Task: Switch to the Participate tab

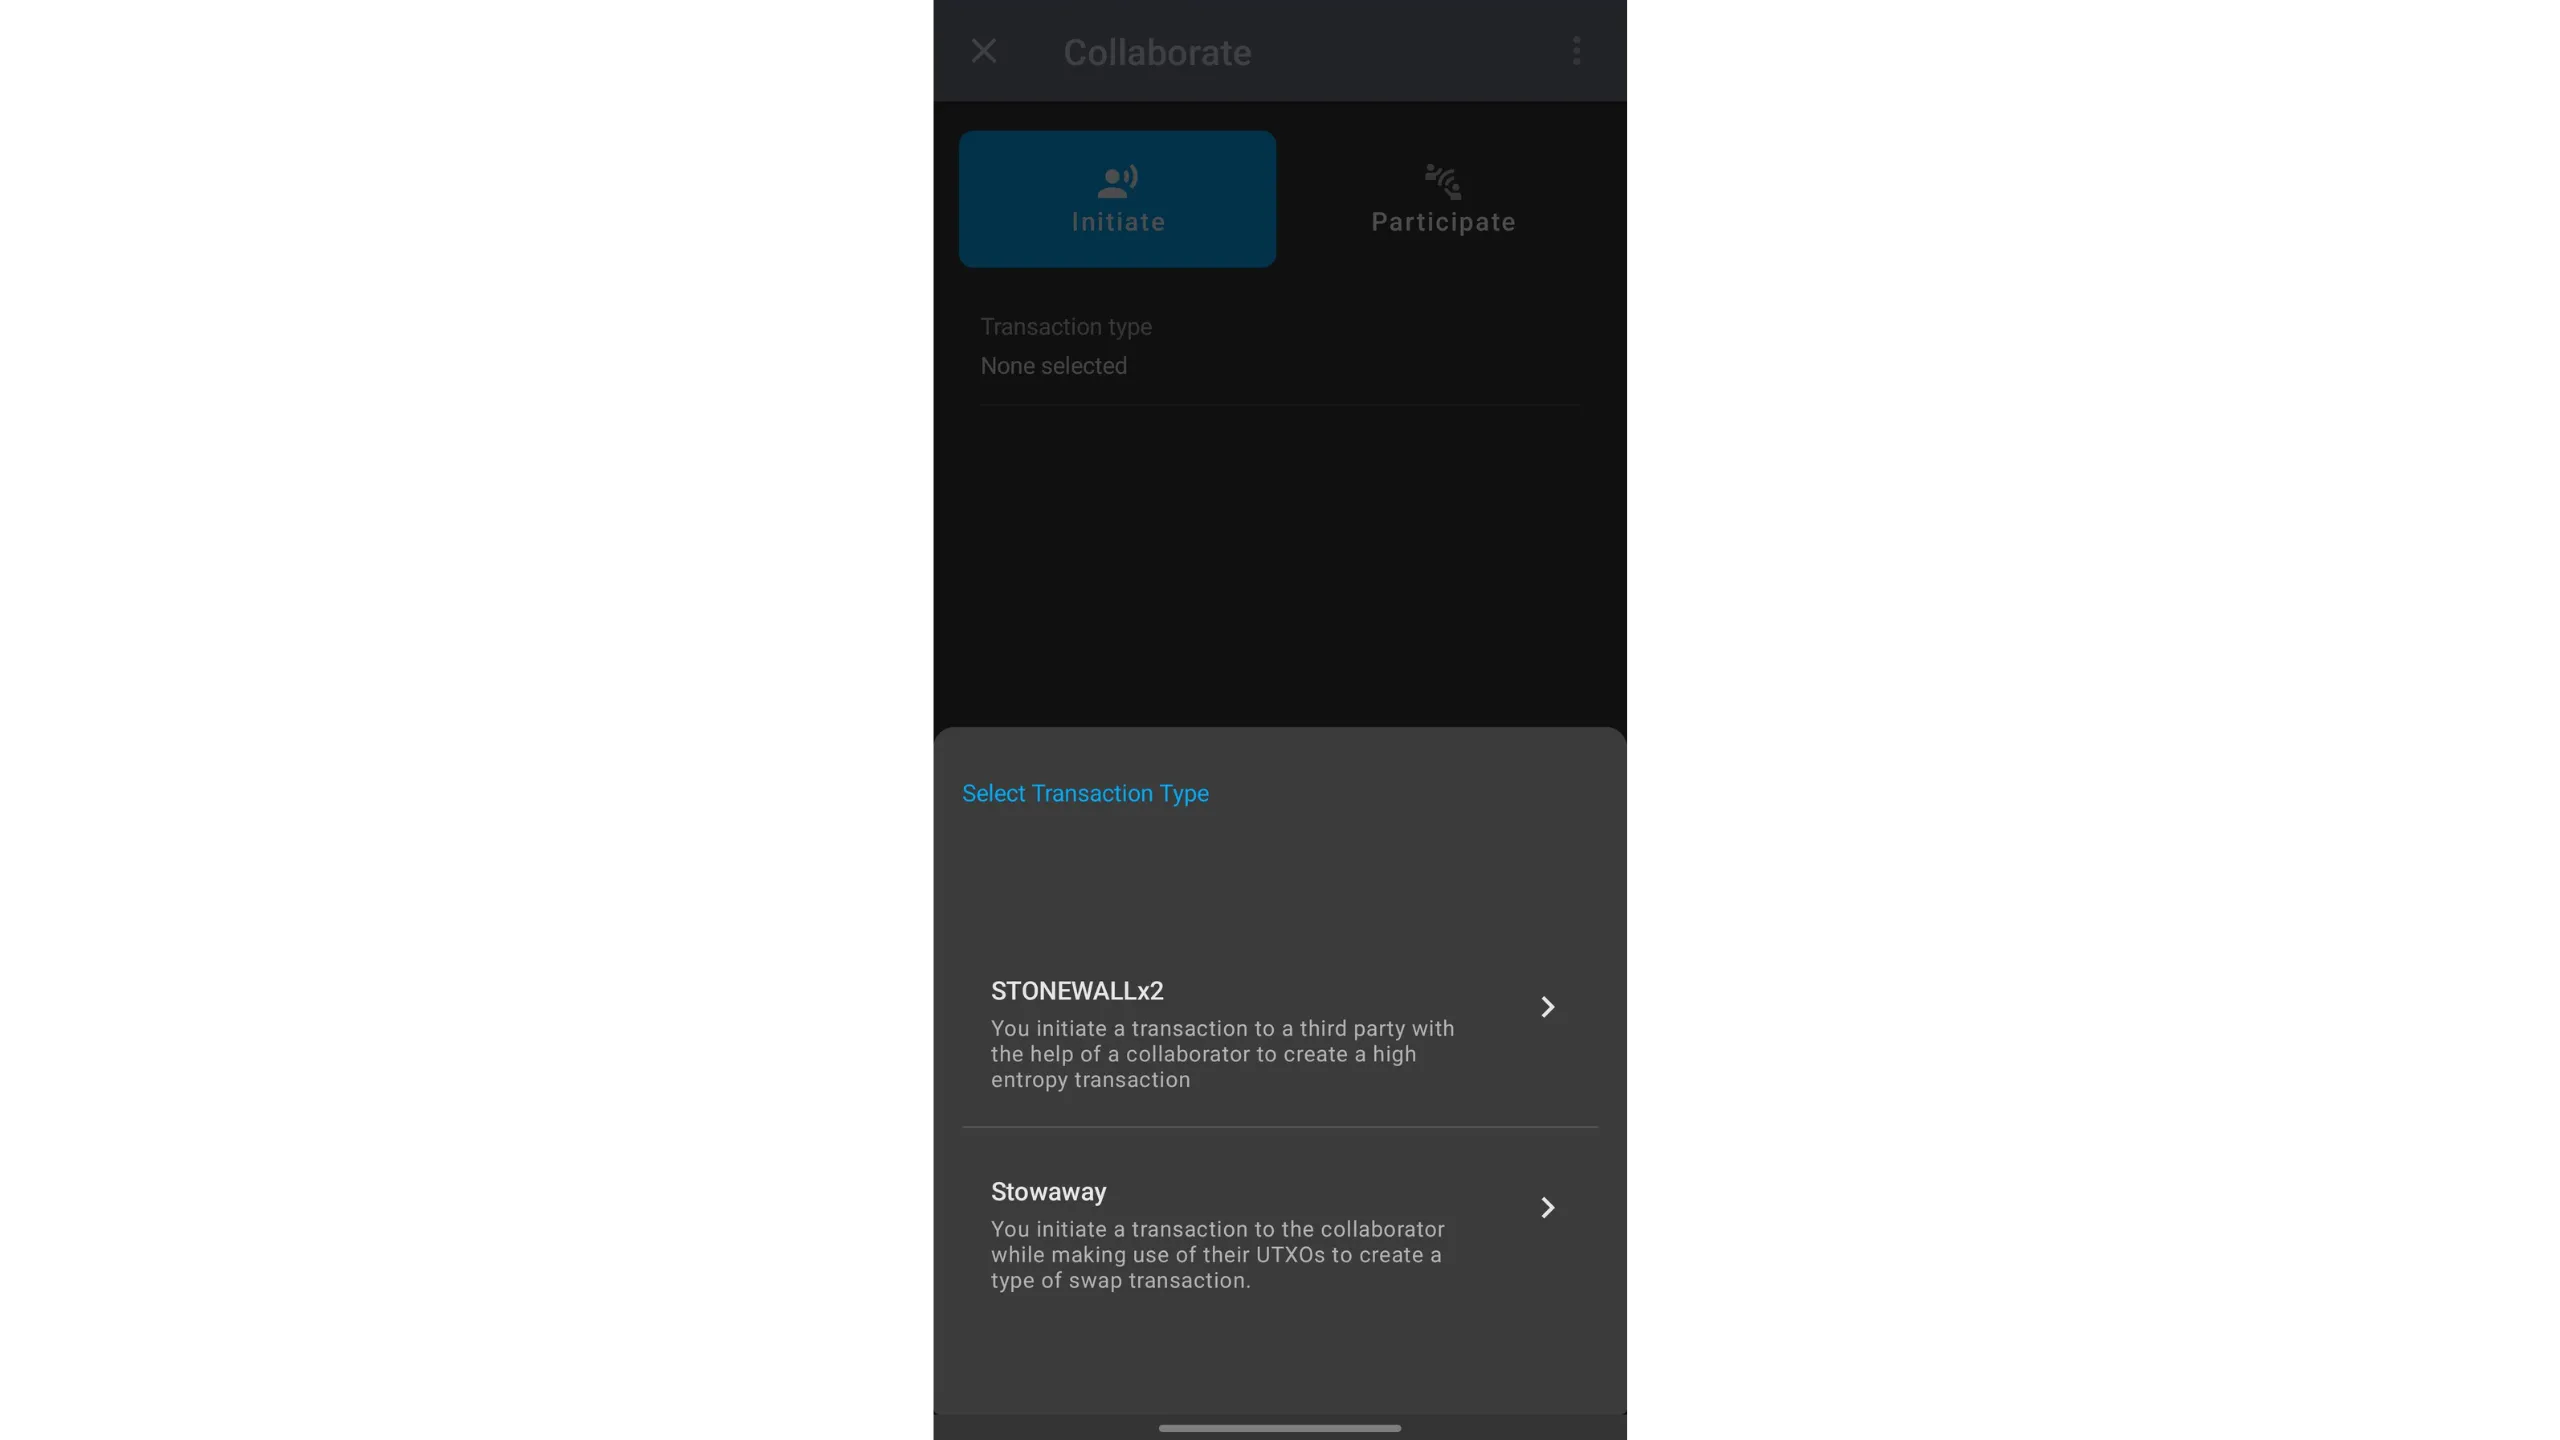Action: pos(1442,199)
